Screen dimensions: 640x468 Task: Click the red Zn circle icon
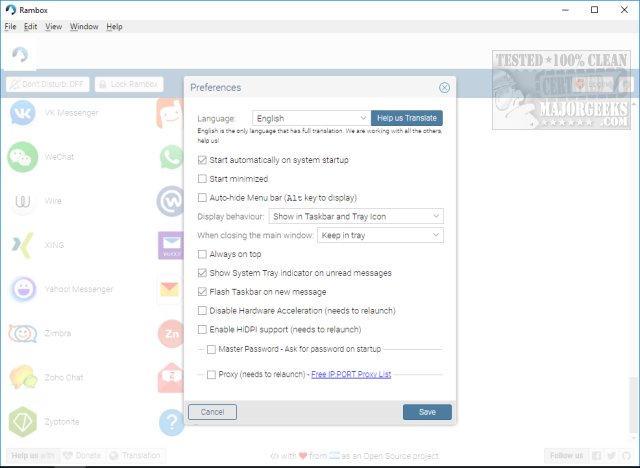tap(171, 333)
